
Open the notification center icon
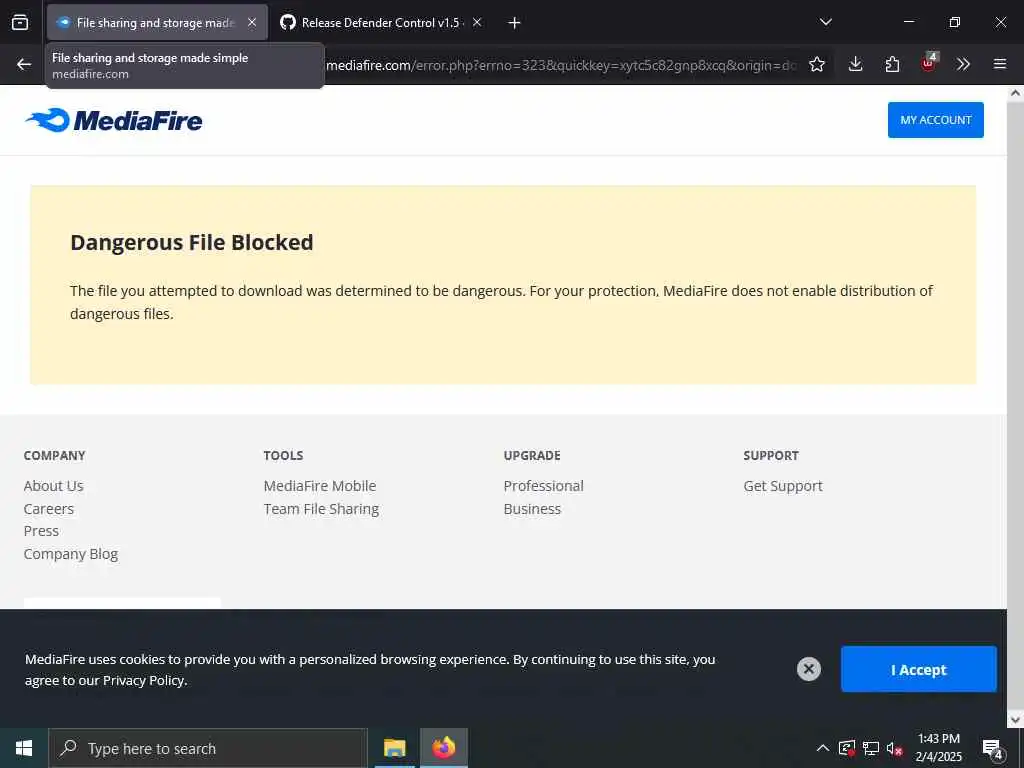993,748
